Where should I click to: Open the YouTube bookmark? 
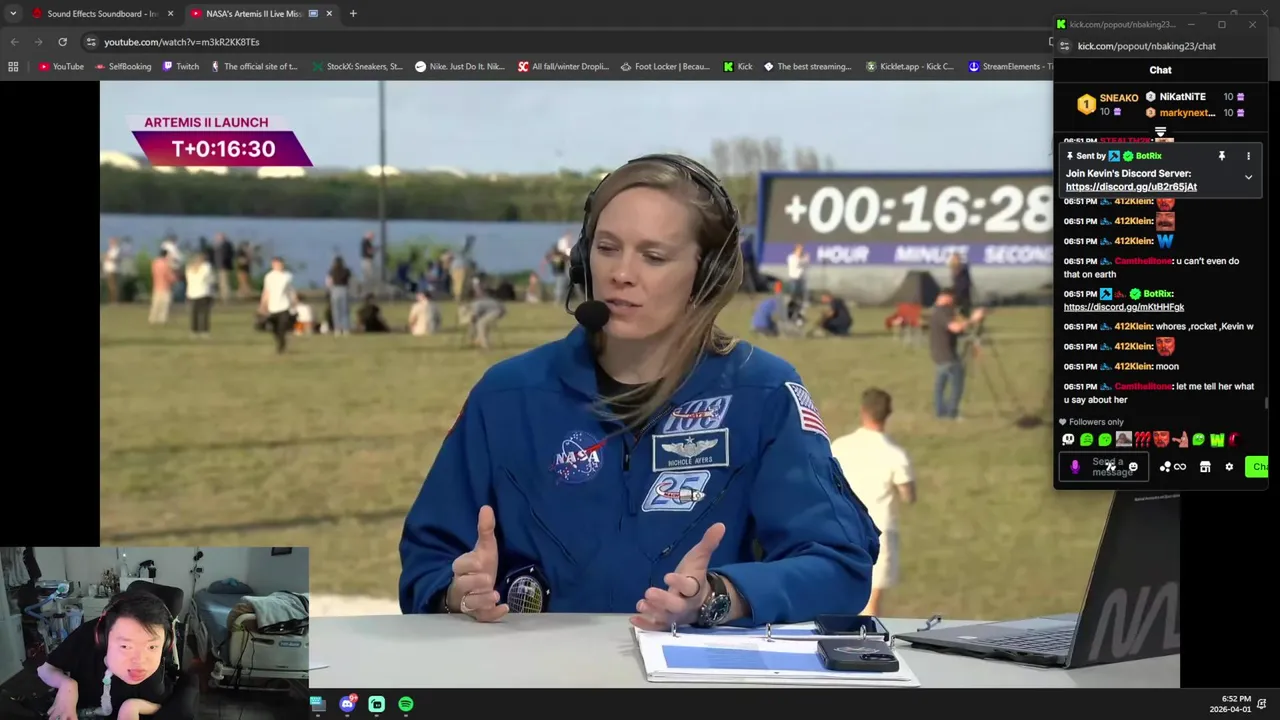(61, 67)
